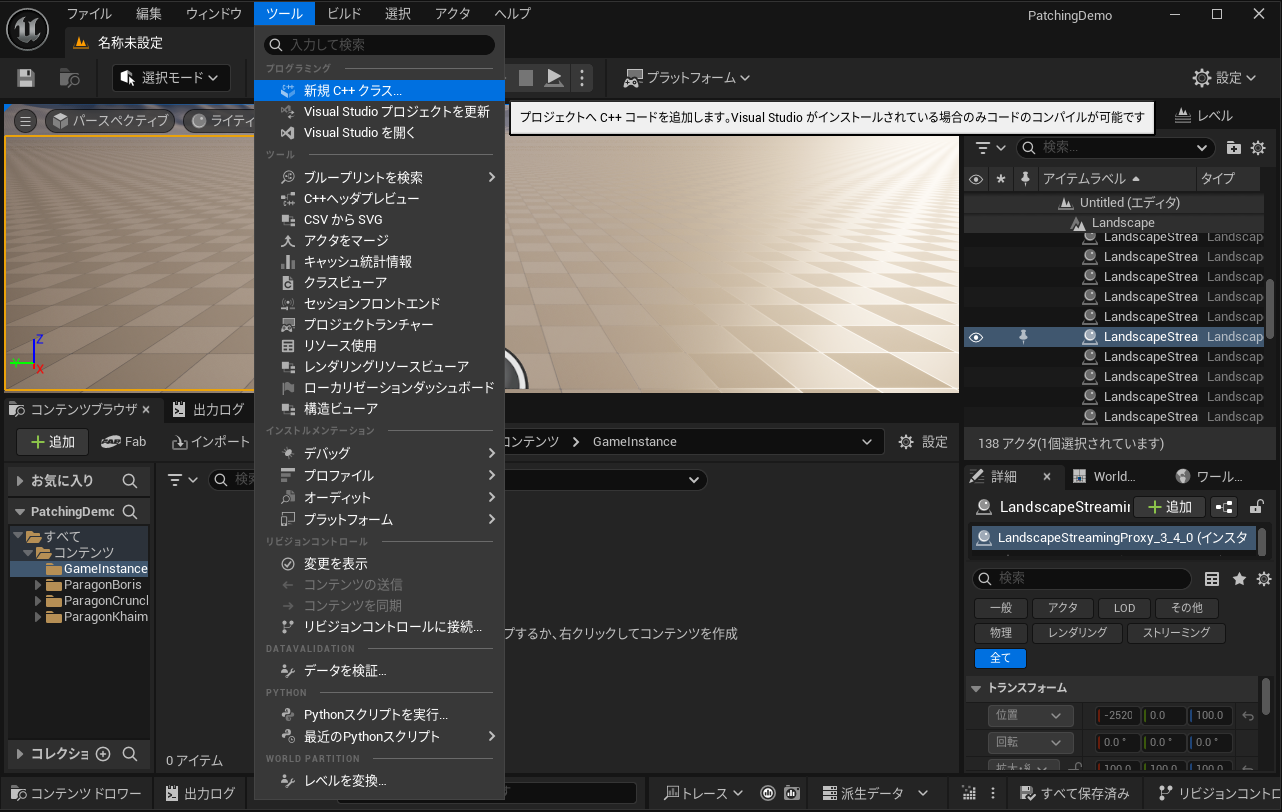Click the details panel favorites star icon
This screenshot has height=812, width=1282.
1239,579
